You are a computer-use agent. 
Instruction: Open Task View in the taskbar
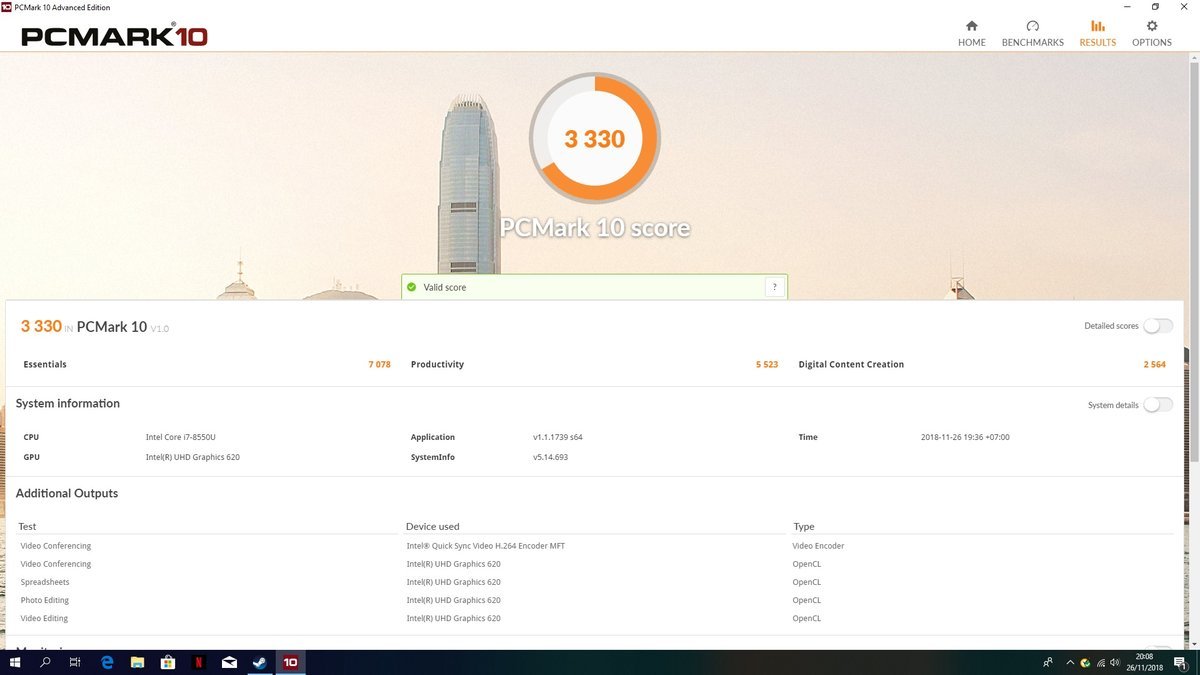[76, 662]
